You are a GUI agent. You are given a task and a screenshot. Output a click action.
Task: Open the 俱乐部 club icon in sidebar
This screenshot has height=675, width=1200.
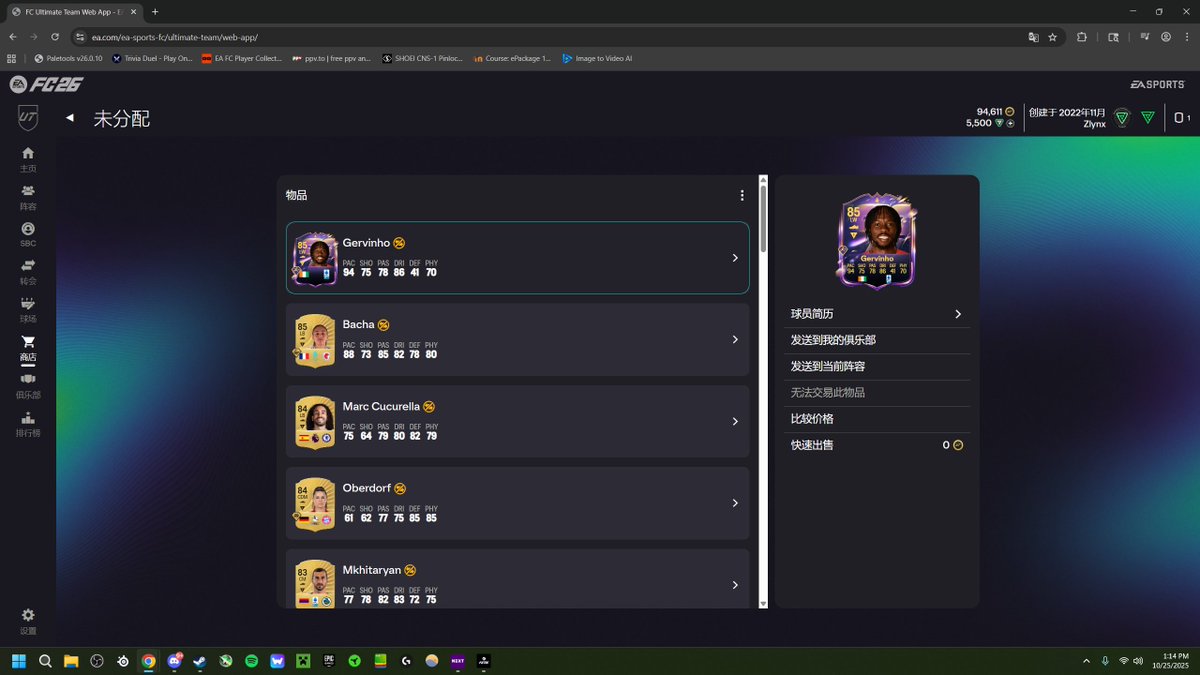pos(28,380)
